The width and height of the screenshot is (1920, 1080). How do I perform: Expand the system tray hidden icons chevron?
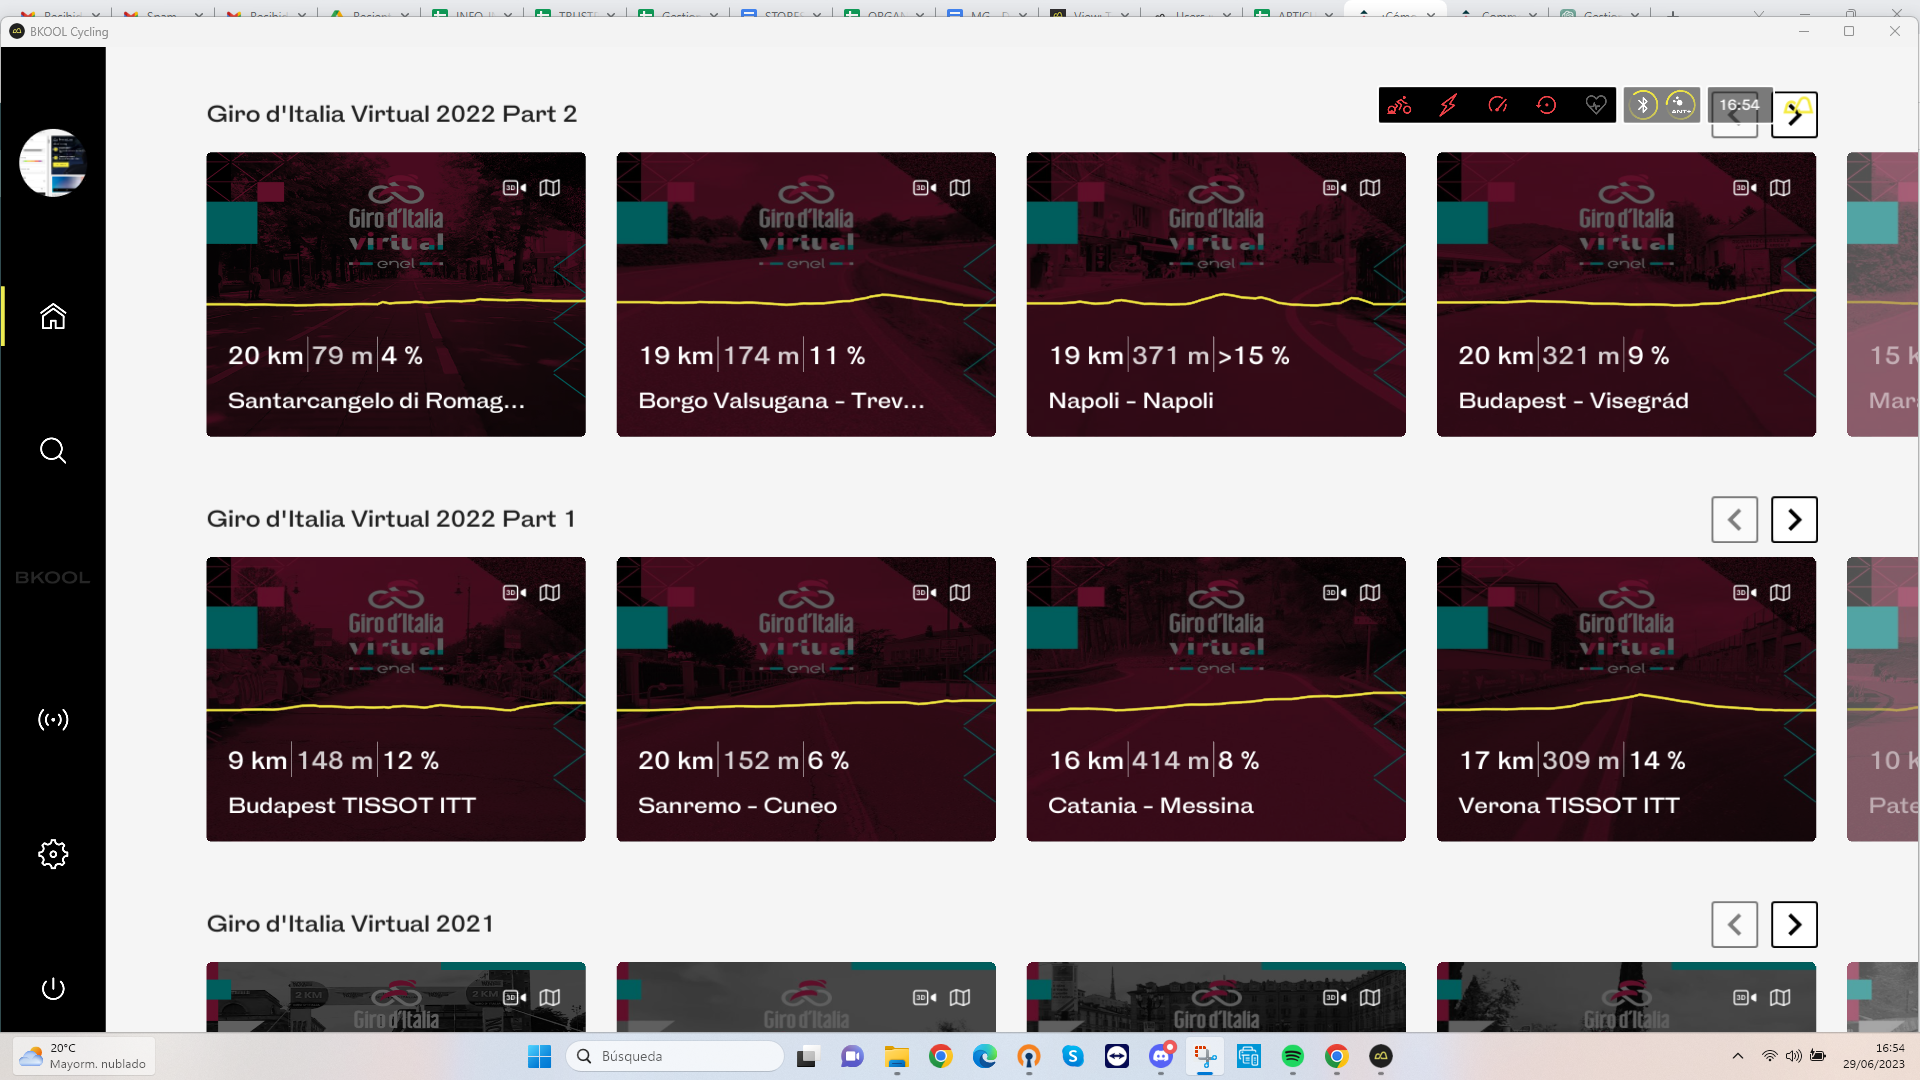[x=1738, y=1056]
